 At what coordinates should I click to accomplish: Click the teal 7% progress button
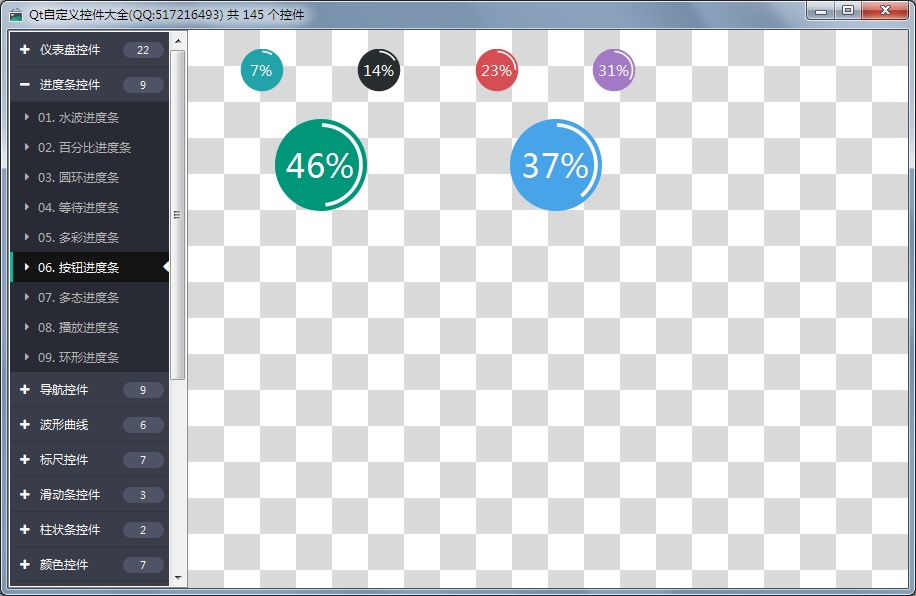coord(262,70)
